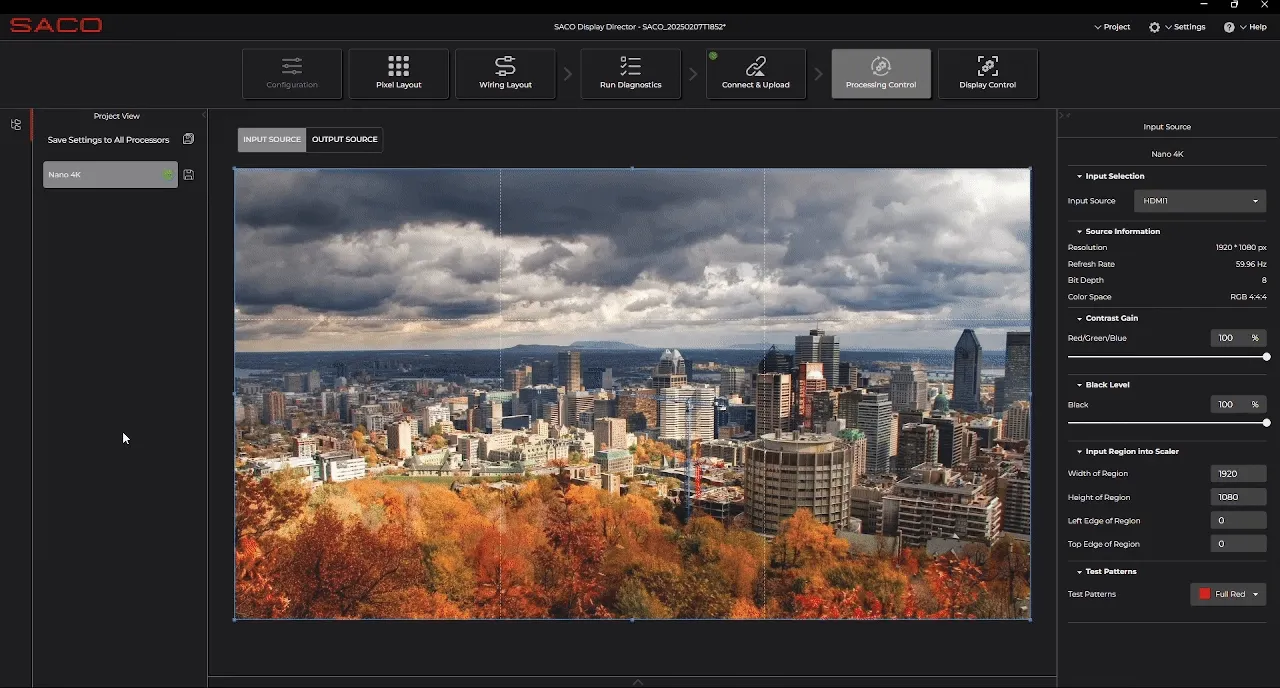Open the Settings menu
The width and height of the screenshot is (1280, 688).
coord(1178,27)
